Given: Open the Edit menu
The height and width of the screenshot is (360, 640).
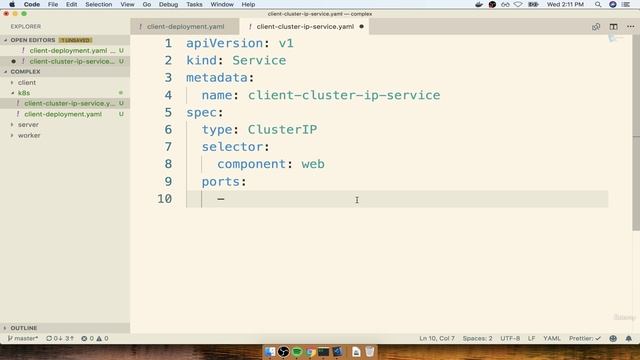Looking at the screenshot, I should coord(71,4).
